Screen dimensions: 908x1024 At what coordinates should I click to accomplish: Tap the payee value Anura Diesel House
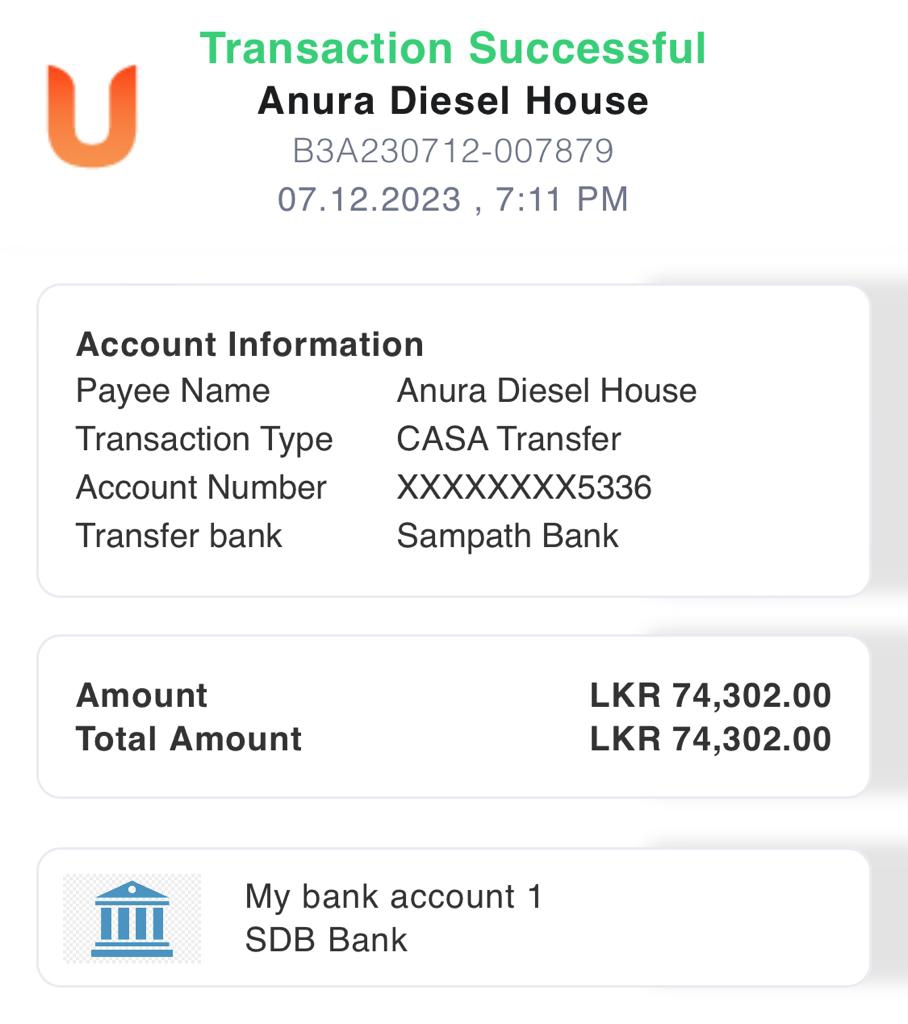[546, 390]
